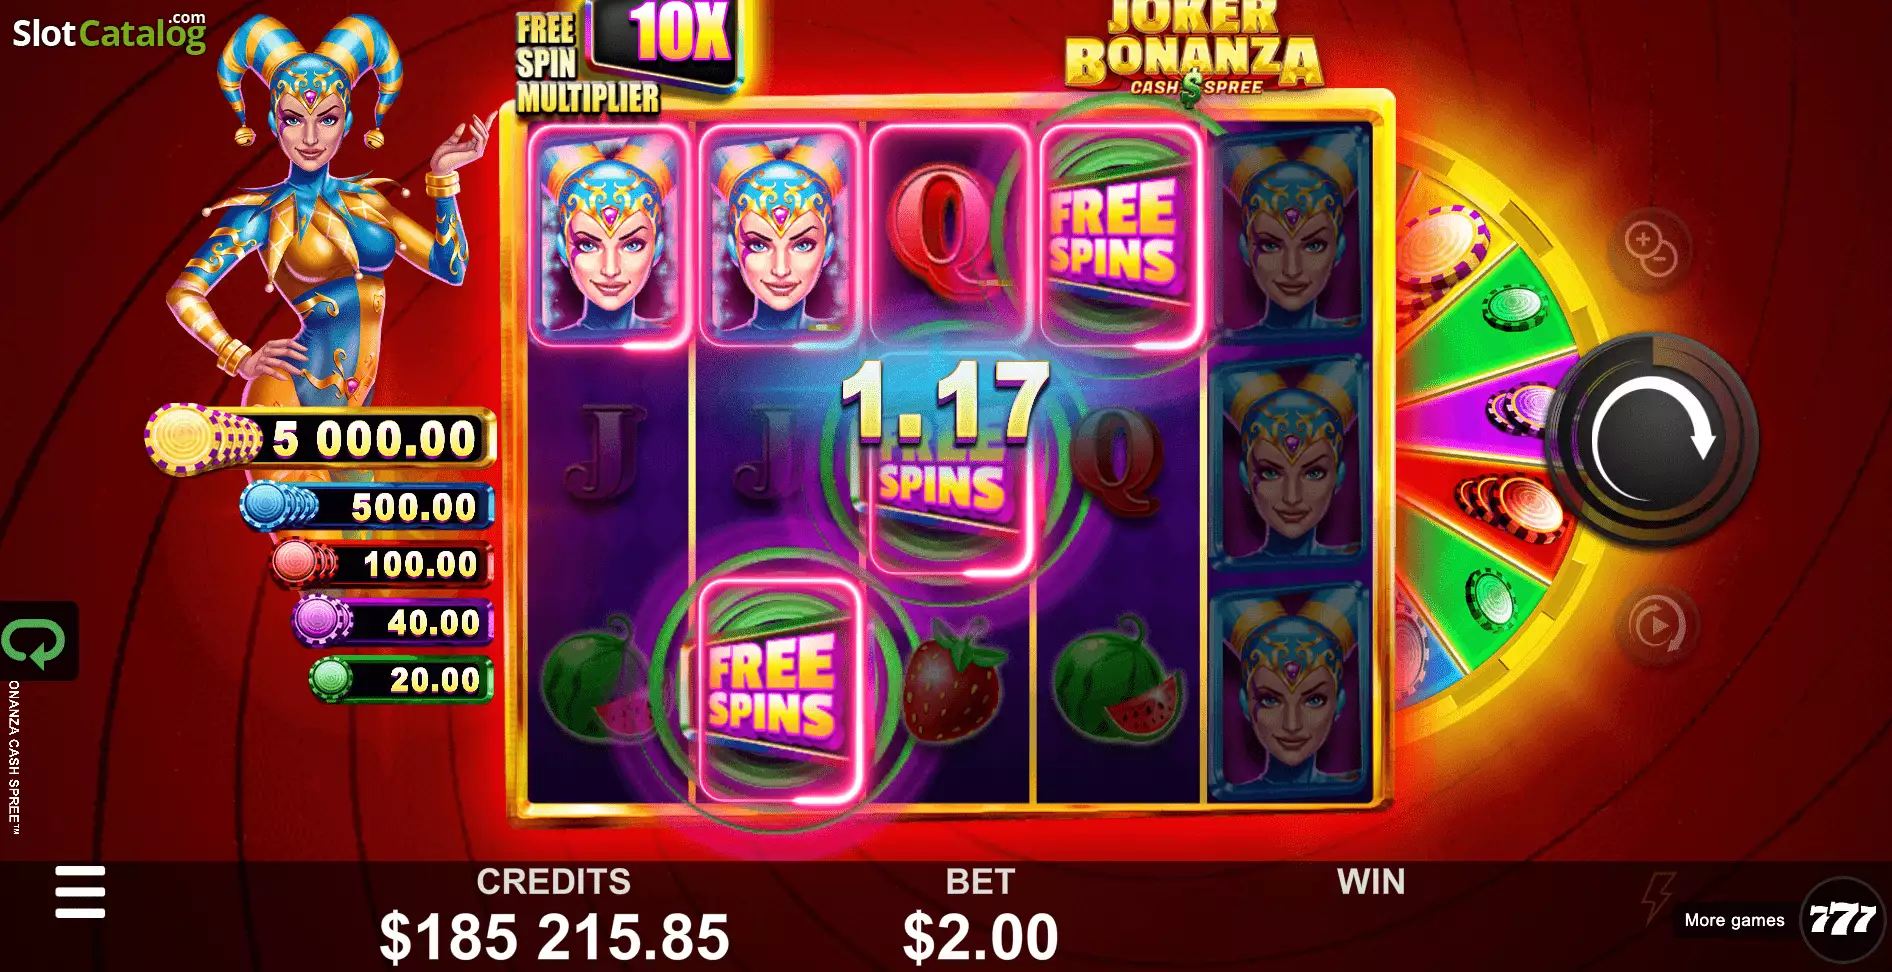Select the 20.00 green chip jackpot
The image size is (1892, 972).
(x=401, y=680)
